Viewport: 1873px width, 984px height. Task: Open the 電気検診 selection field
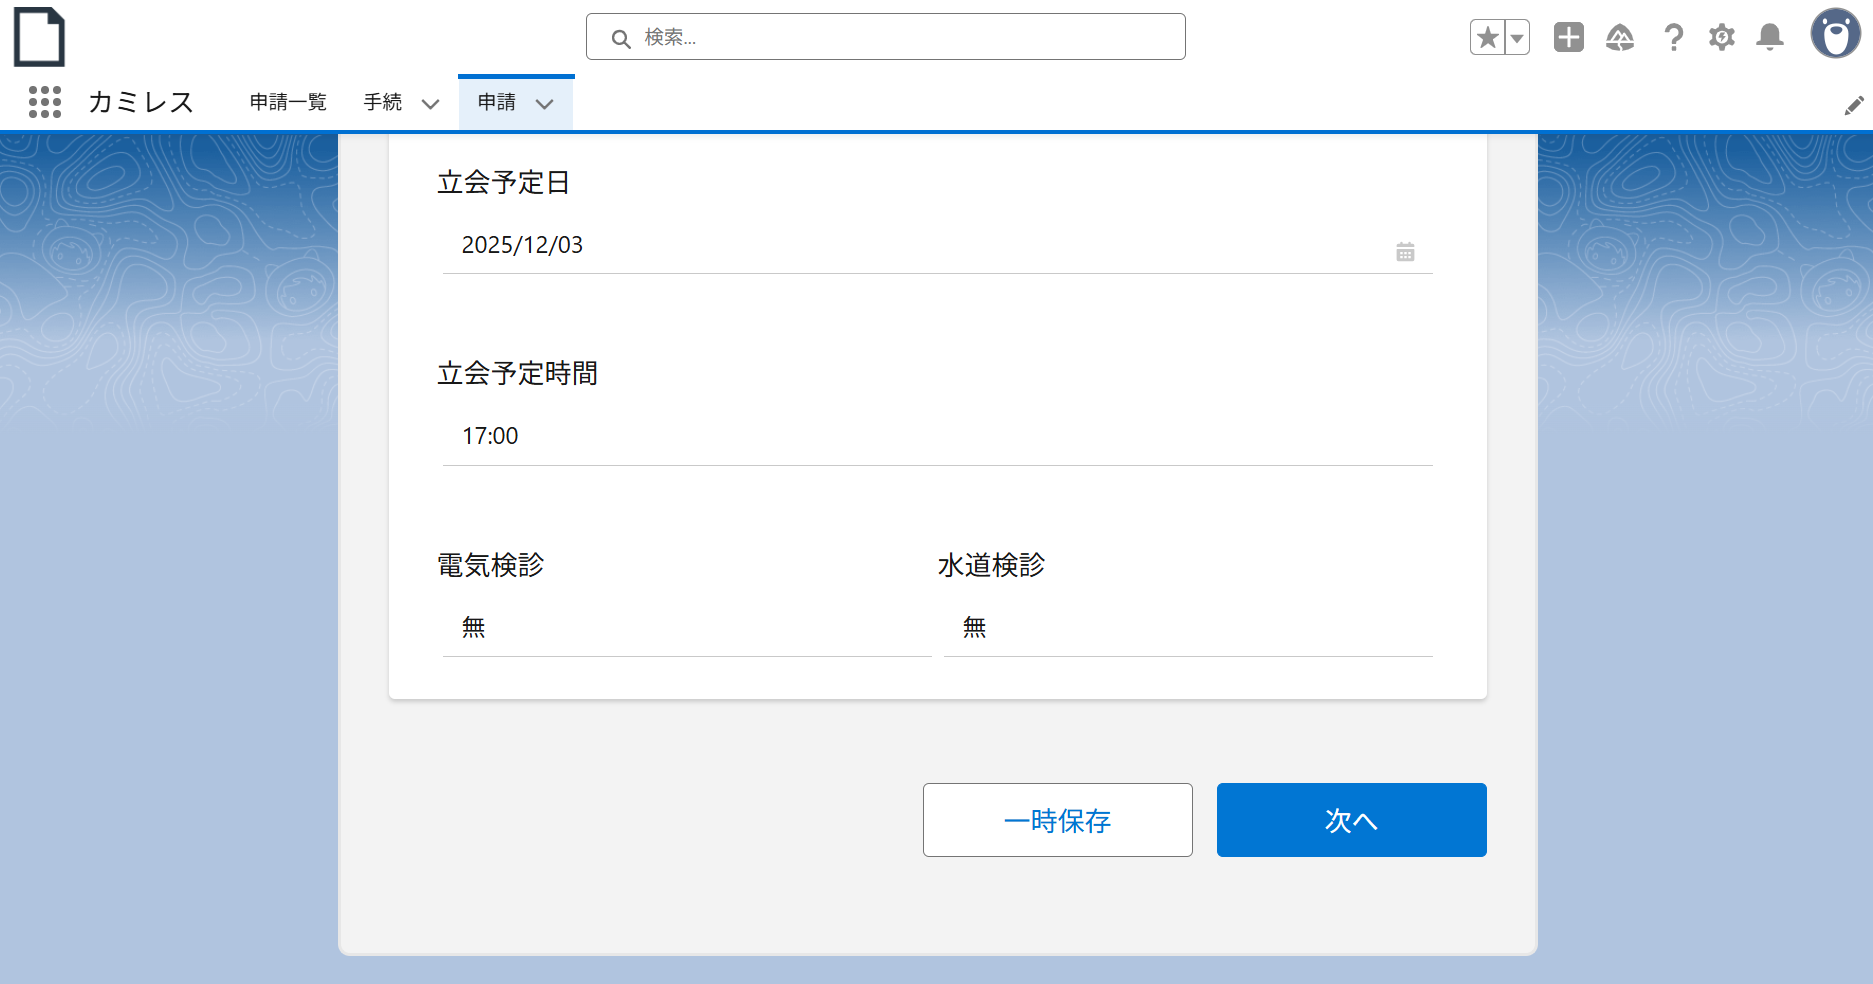click(x=686, y=628)
